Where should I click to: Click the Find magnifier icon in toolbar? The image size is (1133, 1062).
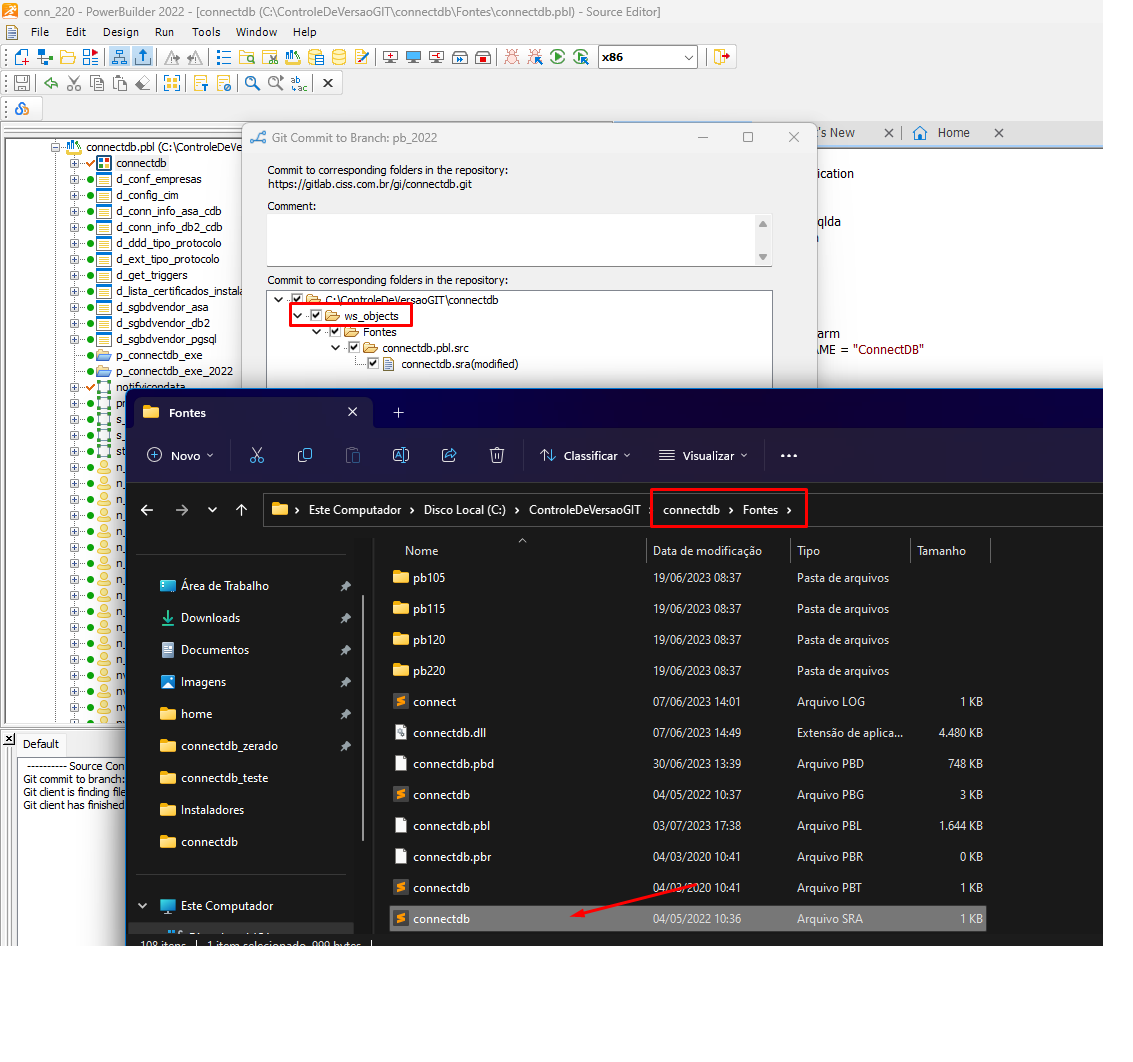(x=252, y=83)
